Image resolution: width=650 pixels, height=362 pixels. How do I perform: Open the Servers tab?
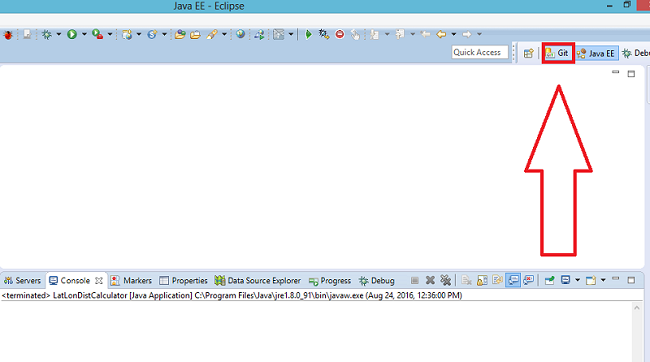pyautogui.click(x=22, y=281)
